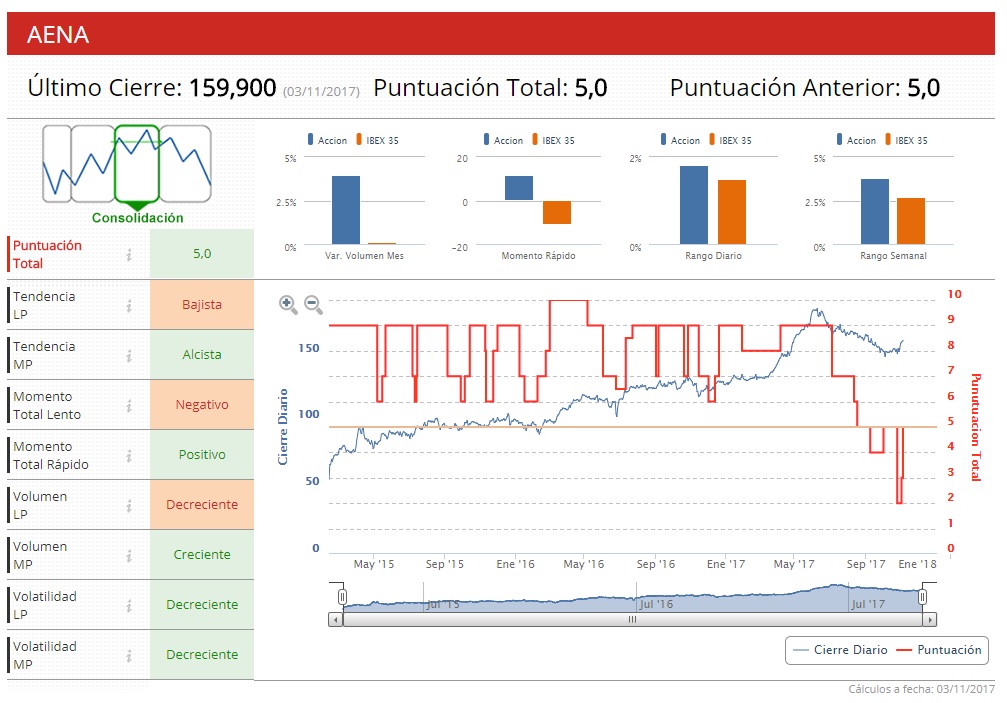
Task: Click the Sep '16 axis label
Action: pos(656,564)
